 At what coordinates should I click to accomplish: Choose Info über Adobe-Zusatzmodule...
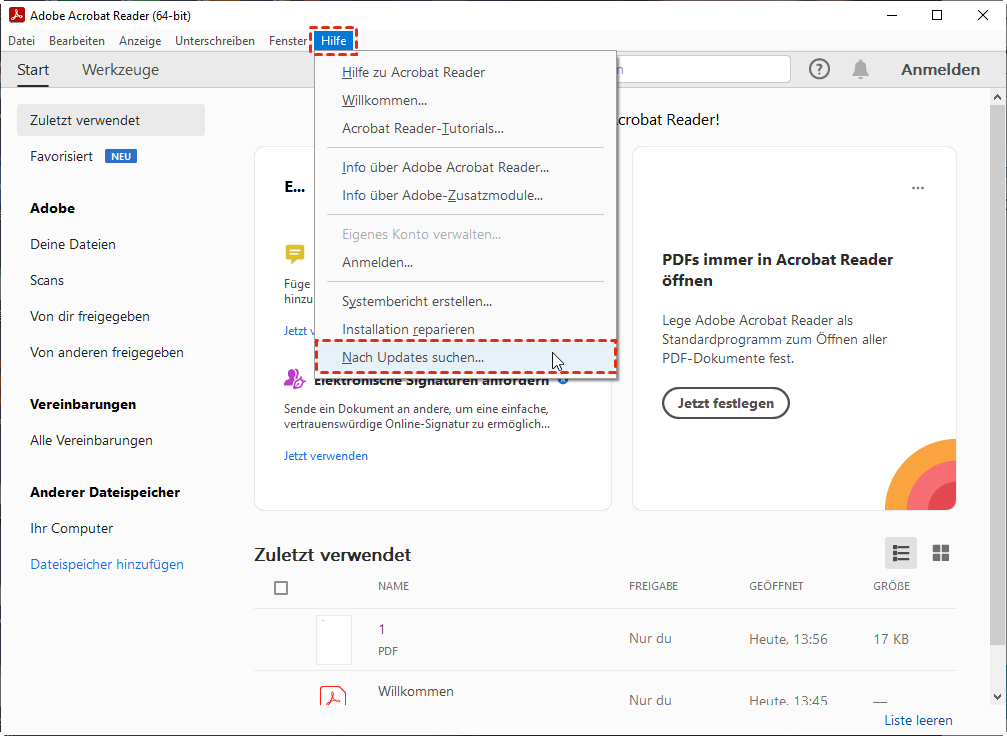point(466,195)
